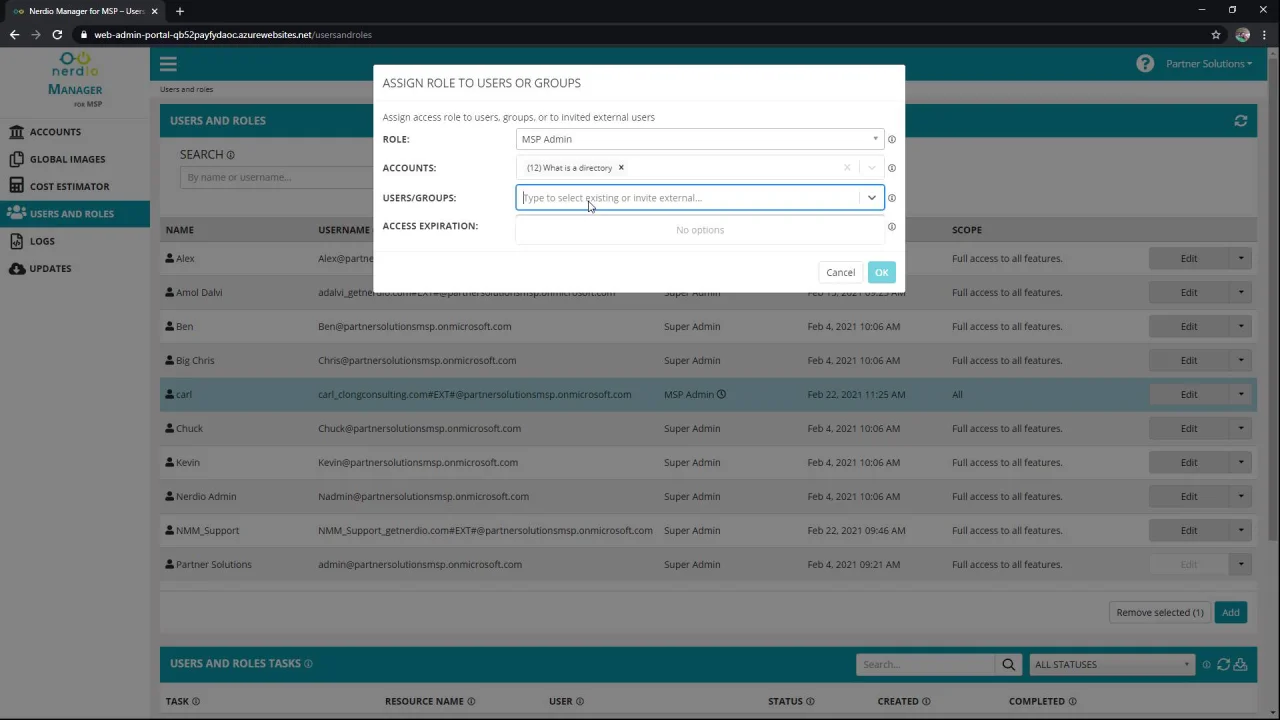This screenshot has width=1280, height=720.
Task: Click the Updates cloud icon
Action: click(x=16, y=268)
